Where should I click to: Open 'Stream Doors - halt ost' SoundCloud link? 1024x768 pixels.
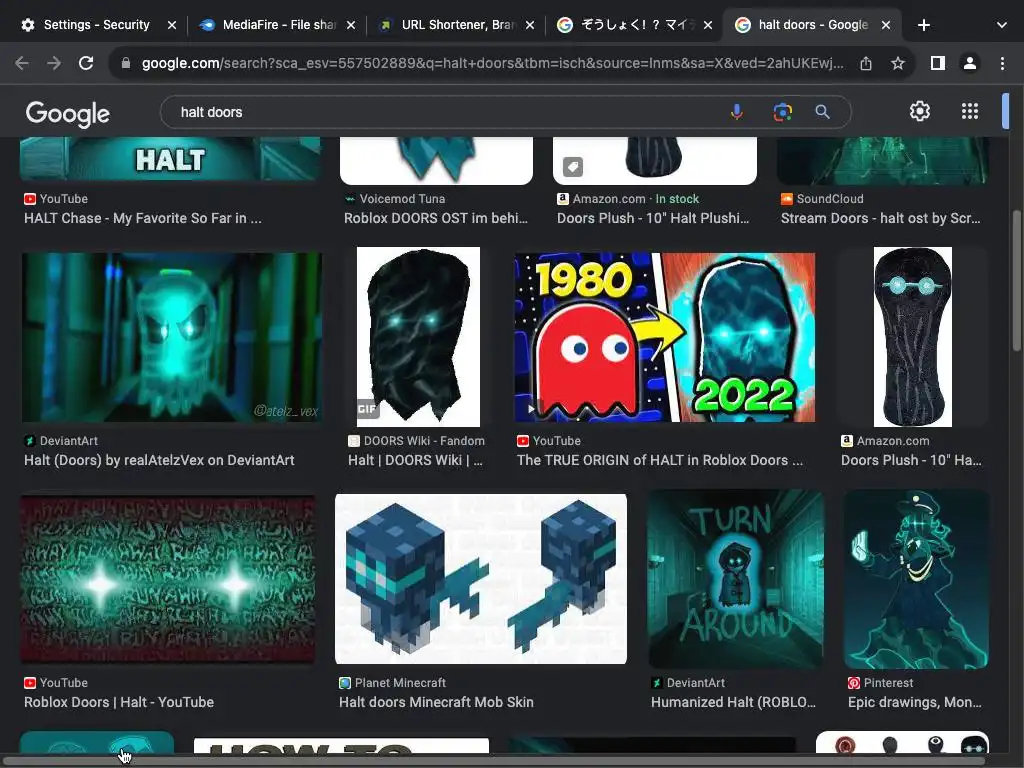(x=880, y=218)
